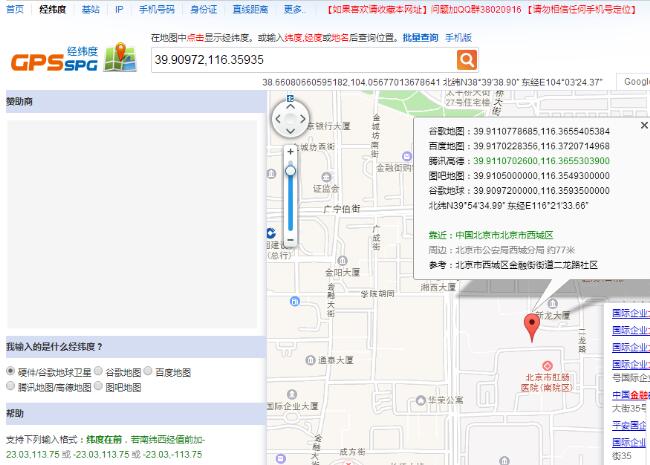Click the 赞助商 section header

[136, 102]
